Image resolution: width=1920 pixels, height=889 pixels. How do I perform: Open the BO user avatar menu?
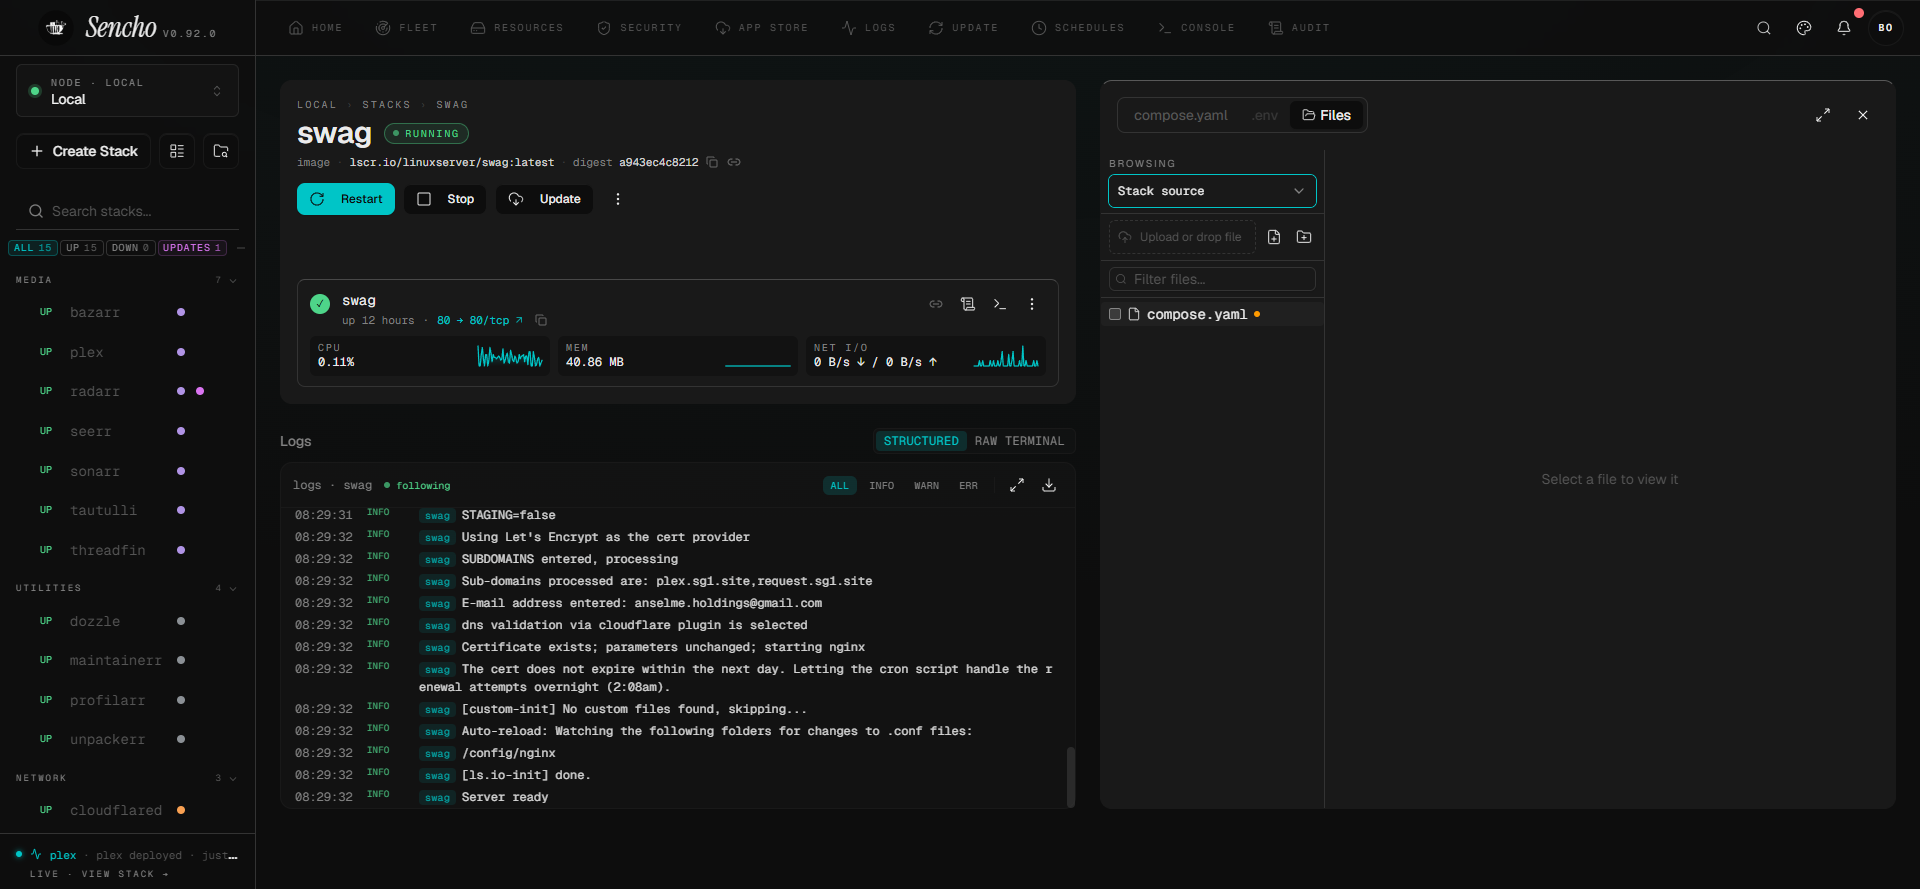coord(1885,28)
